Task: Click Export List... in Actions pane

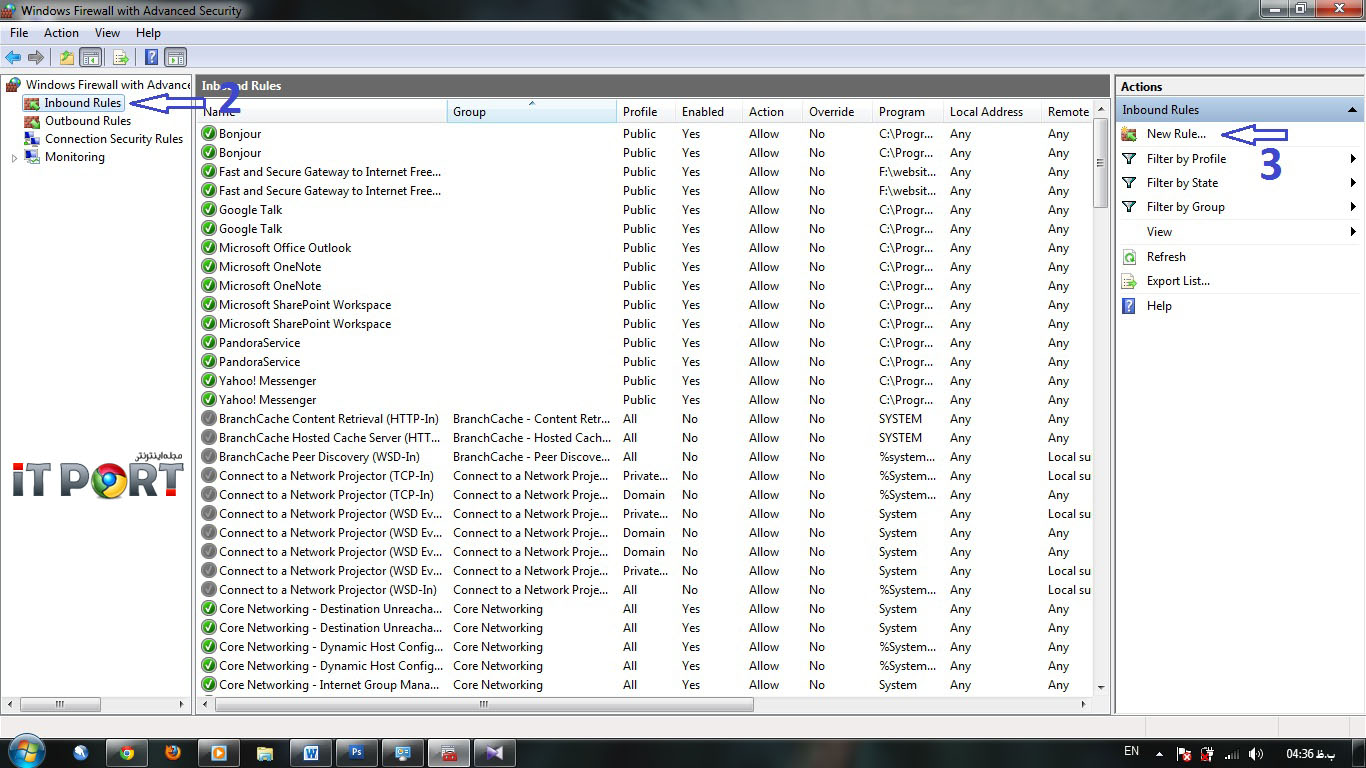Action: tap(1178, 281)
